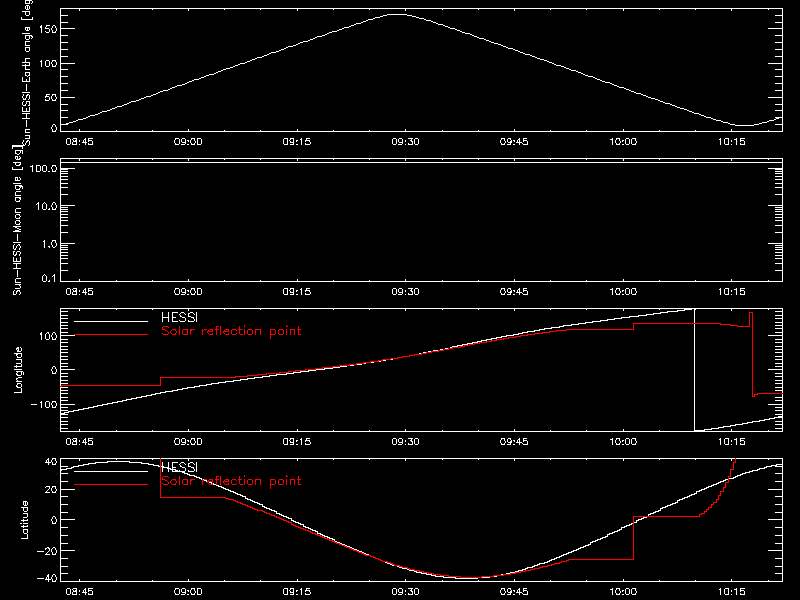Click the HESSI legend entry in the Longitude plot
Image resolution: width=800 pixels, height=600 pixels.
(179, 317)
